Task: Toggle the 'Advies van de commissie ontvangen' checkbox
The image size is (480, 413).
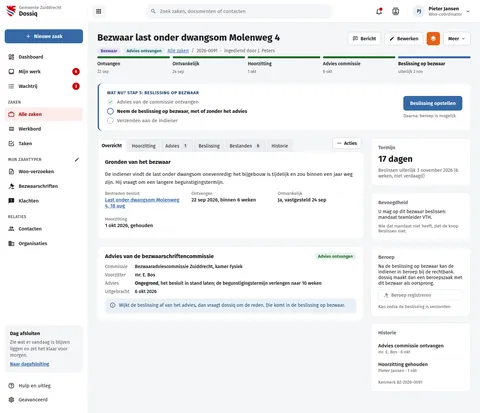Action: (x=110, y=102)
